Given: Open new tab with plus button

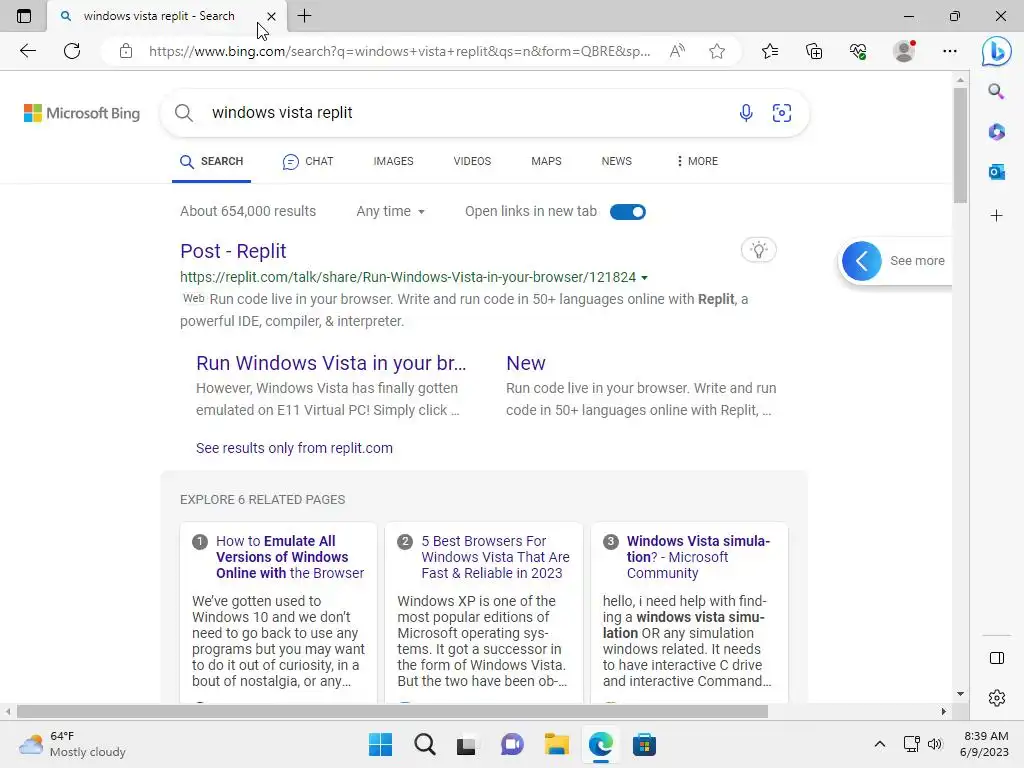Looking at the screenshot, I should coord(304,16).
